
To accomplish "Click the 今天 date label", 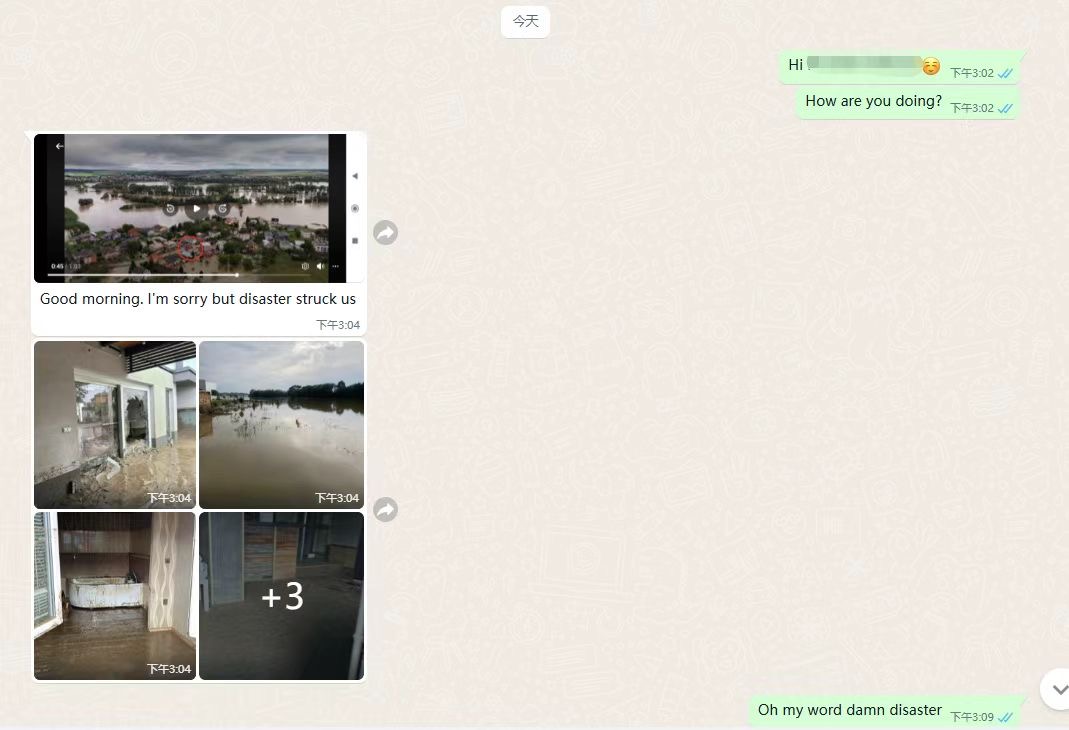I will [525, 22].
